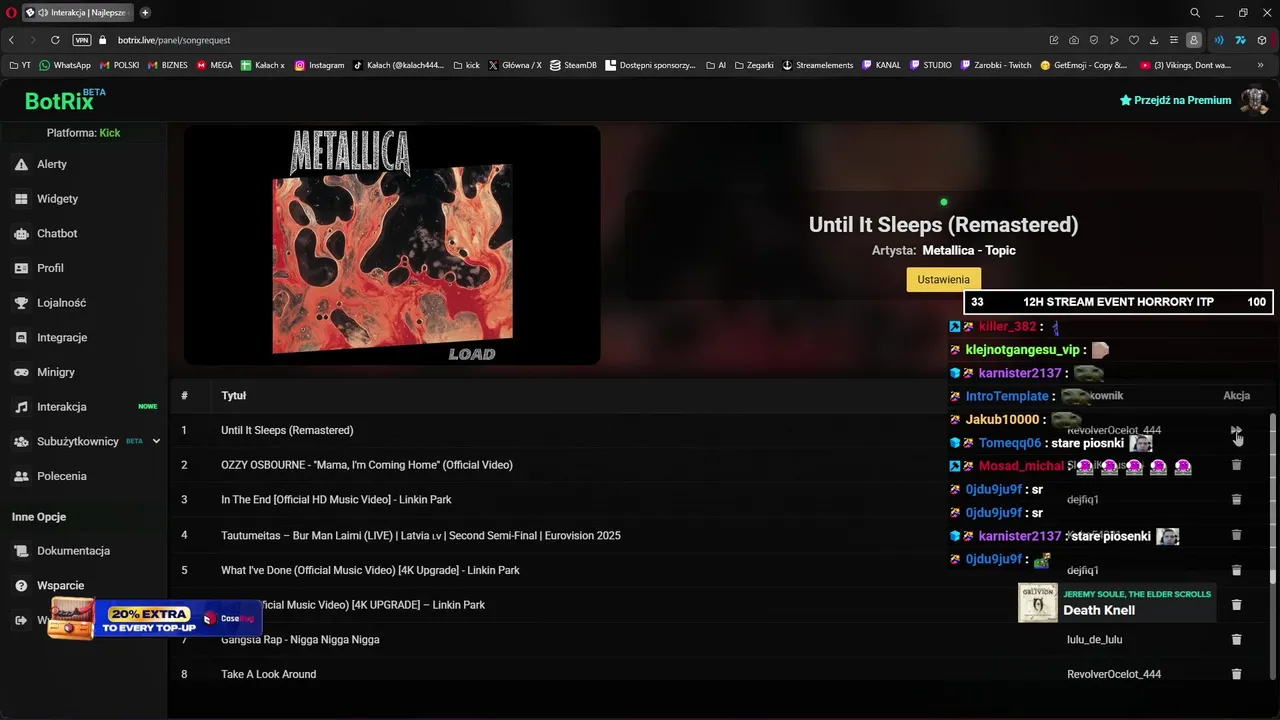Delete the sixth song in the queue
This screenshot has width=1280, height=720.
(1236, 605)
